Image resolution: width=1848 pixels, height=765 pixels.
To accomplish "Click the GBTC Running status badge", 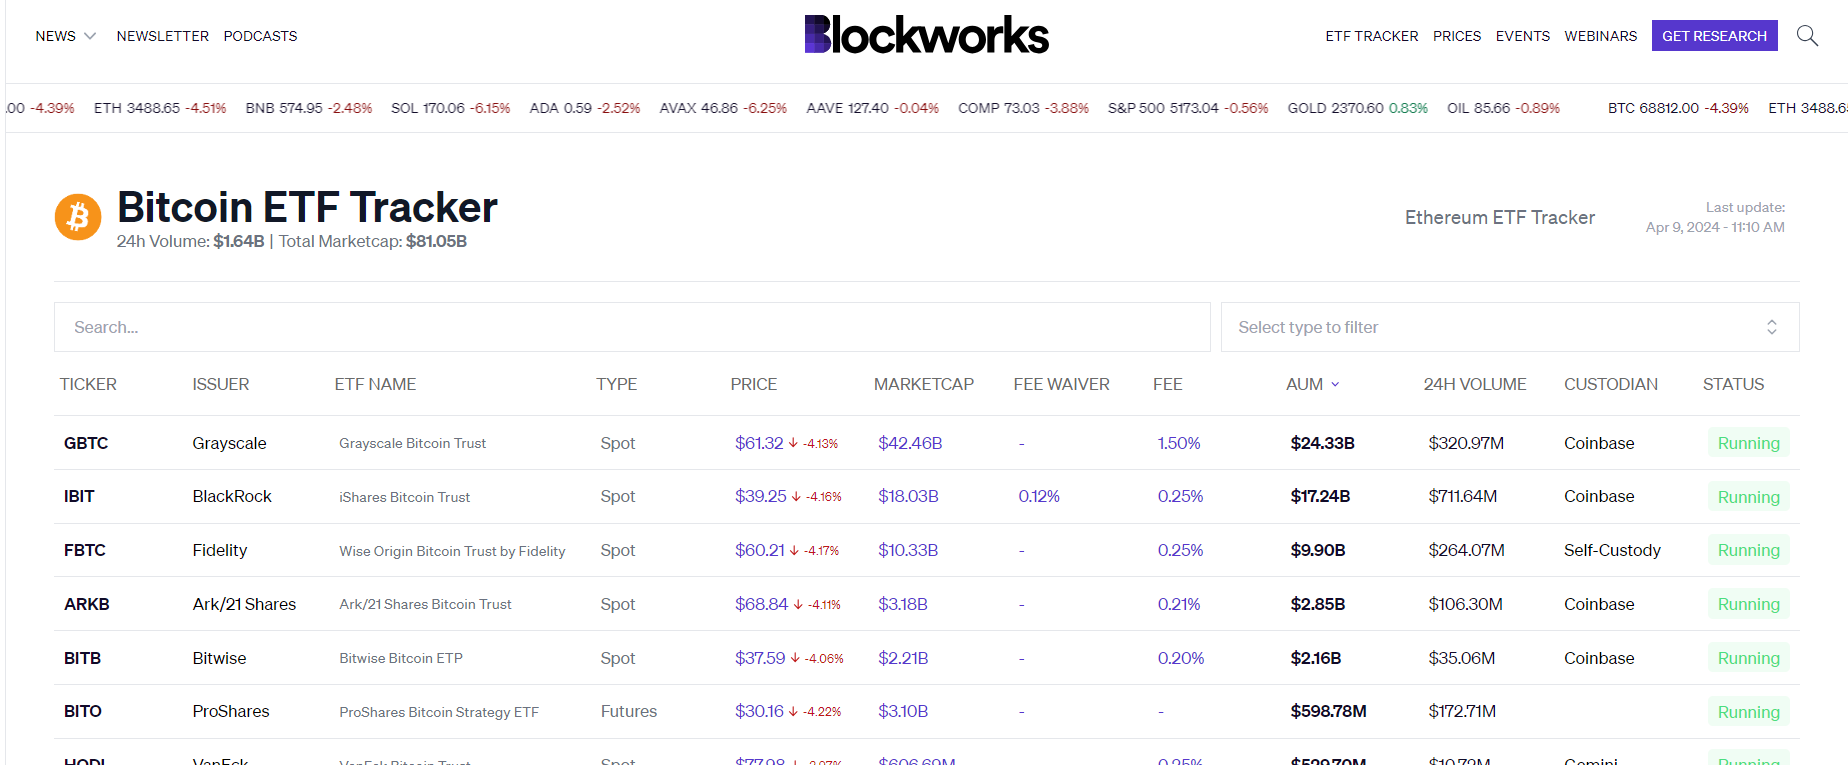I will (1748, 443).
